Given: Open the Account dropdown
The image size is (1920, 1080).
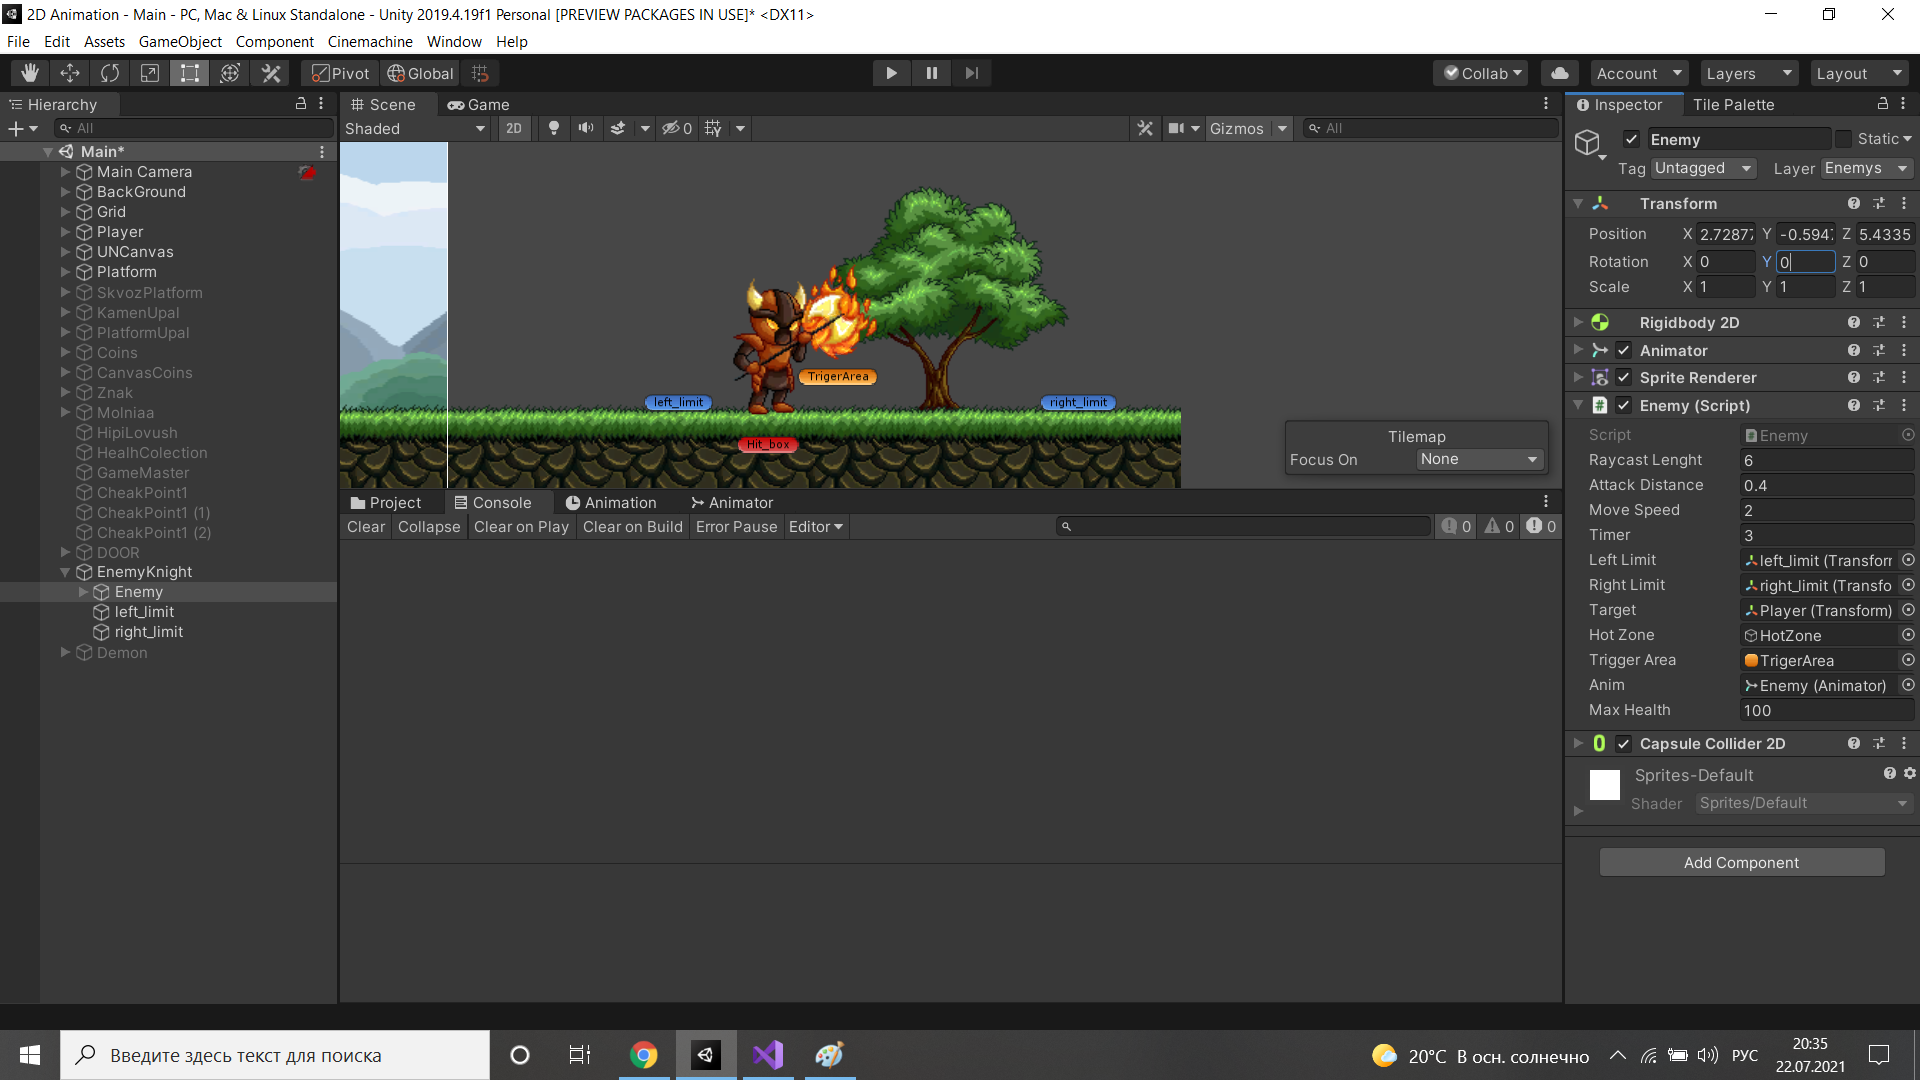Looking at the screenshot, I should point(1637,73).
